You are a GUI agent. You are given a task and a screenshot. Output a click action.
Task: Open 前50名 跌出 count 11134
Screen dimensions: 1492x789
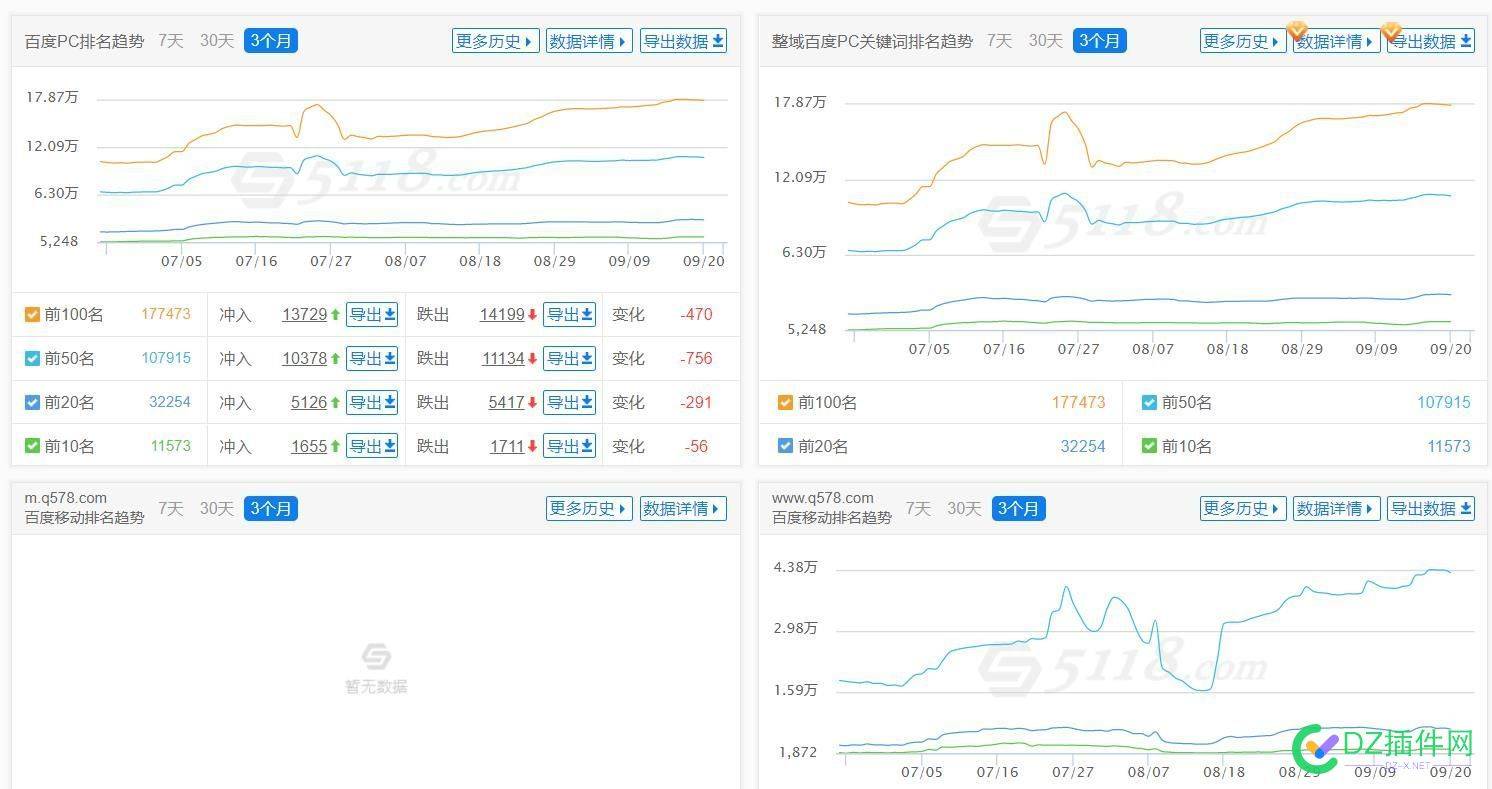pyautogui.click(x=502, y=358)
